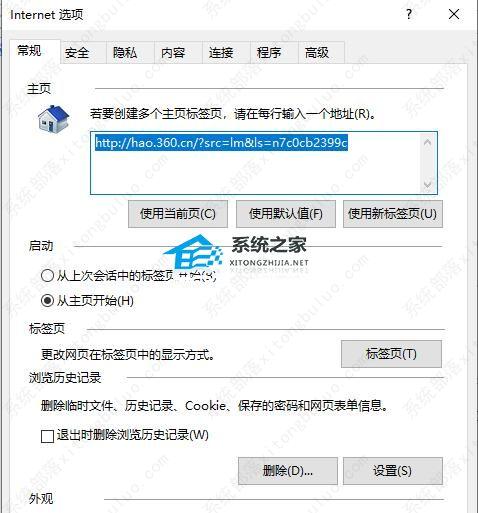Click the 使用新标签页(U) button

(393, 214)
